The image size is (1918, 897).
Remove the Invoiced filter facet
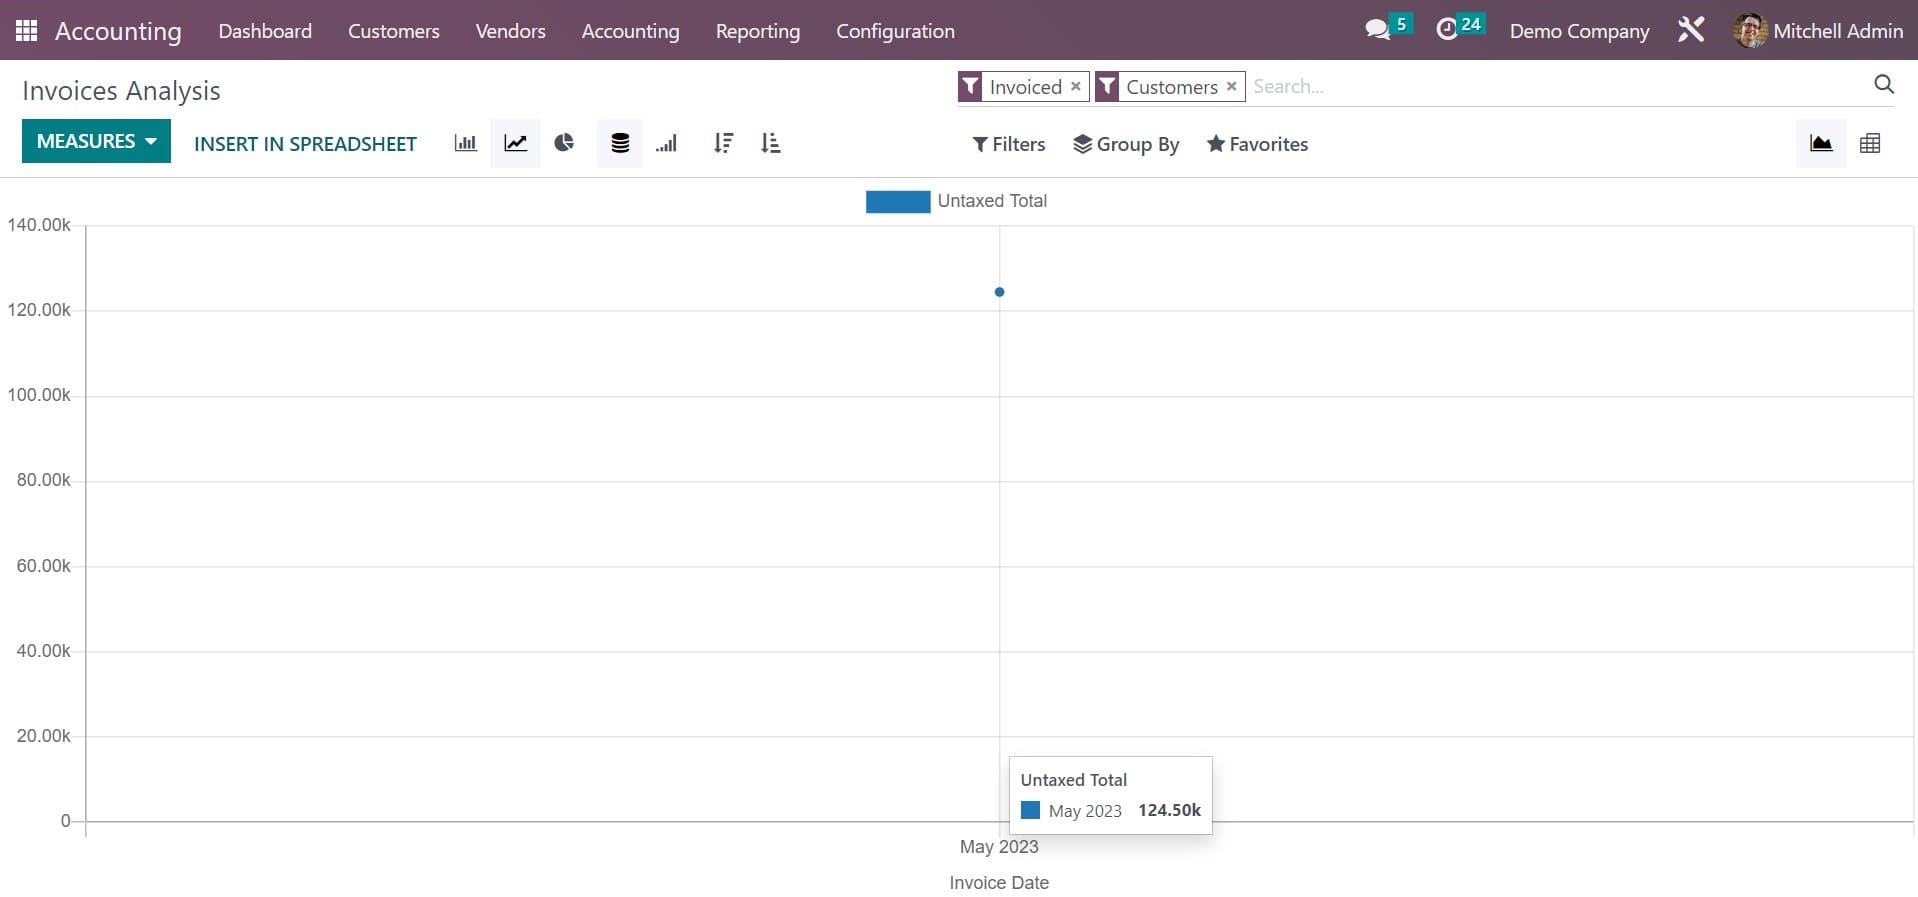(1076, 86)
